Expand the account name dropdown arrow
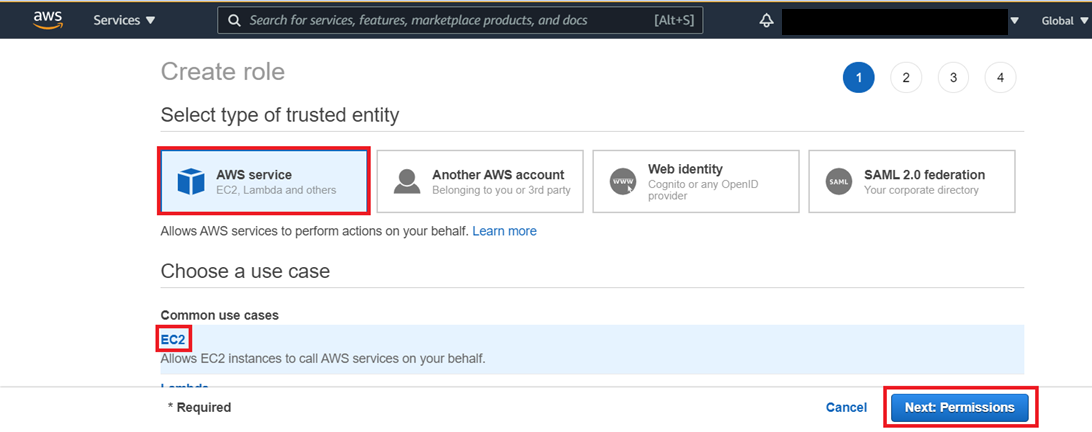Viewport: 1092px width, 432px height. [x=1014, y=21]
